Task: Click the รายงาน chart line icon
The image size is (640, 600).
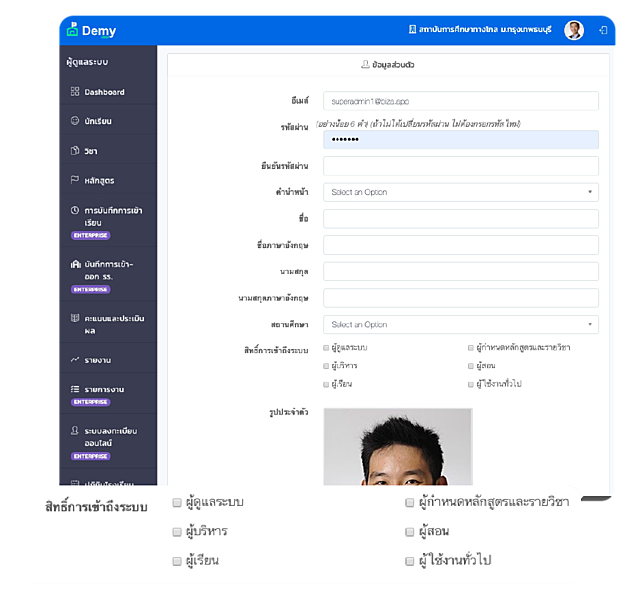Action: click(75, 359)
